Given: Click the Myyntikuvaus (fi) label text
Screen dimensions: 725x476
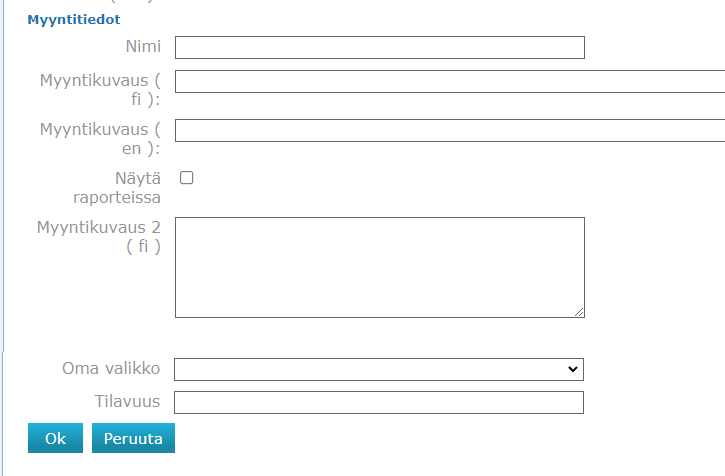Looking at the screenshot, I should [100, 88].
